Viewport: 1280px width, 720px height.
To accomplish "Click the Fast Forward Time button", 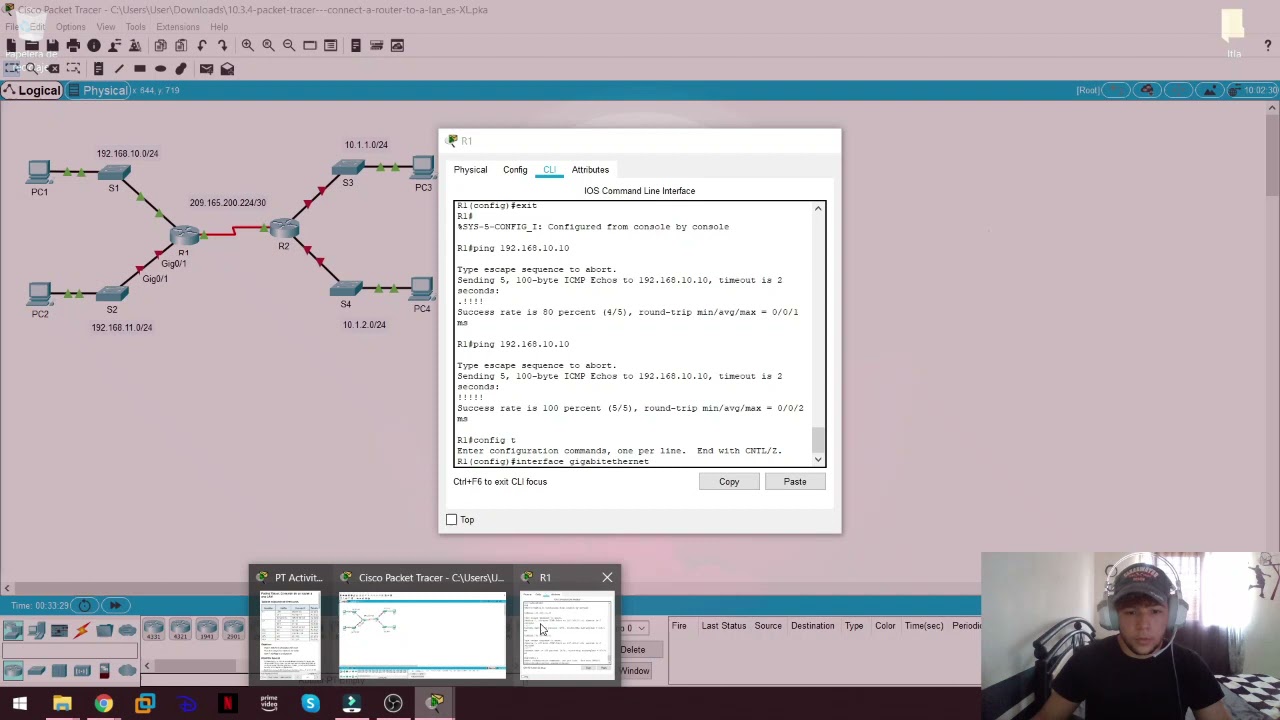I will click(x=115, y=605).
